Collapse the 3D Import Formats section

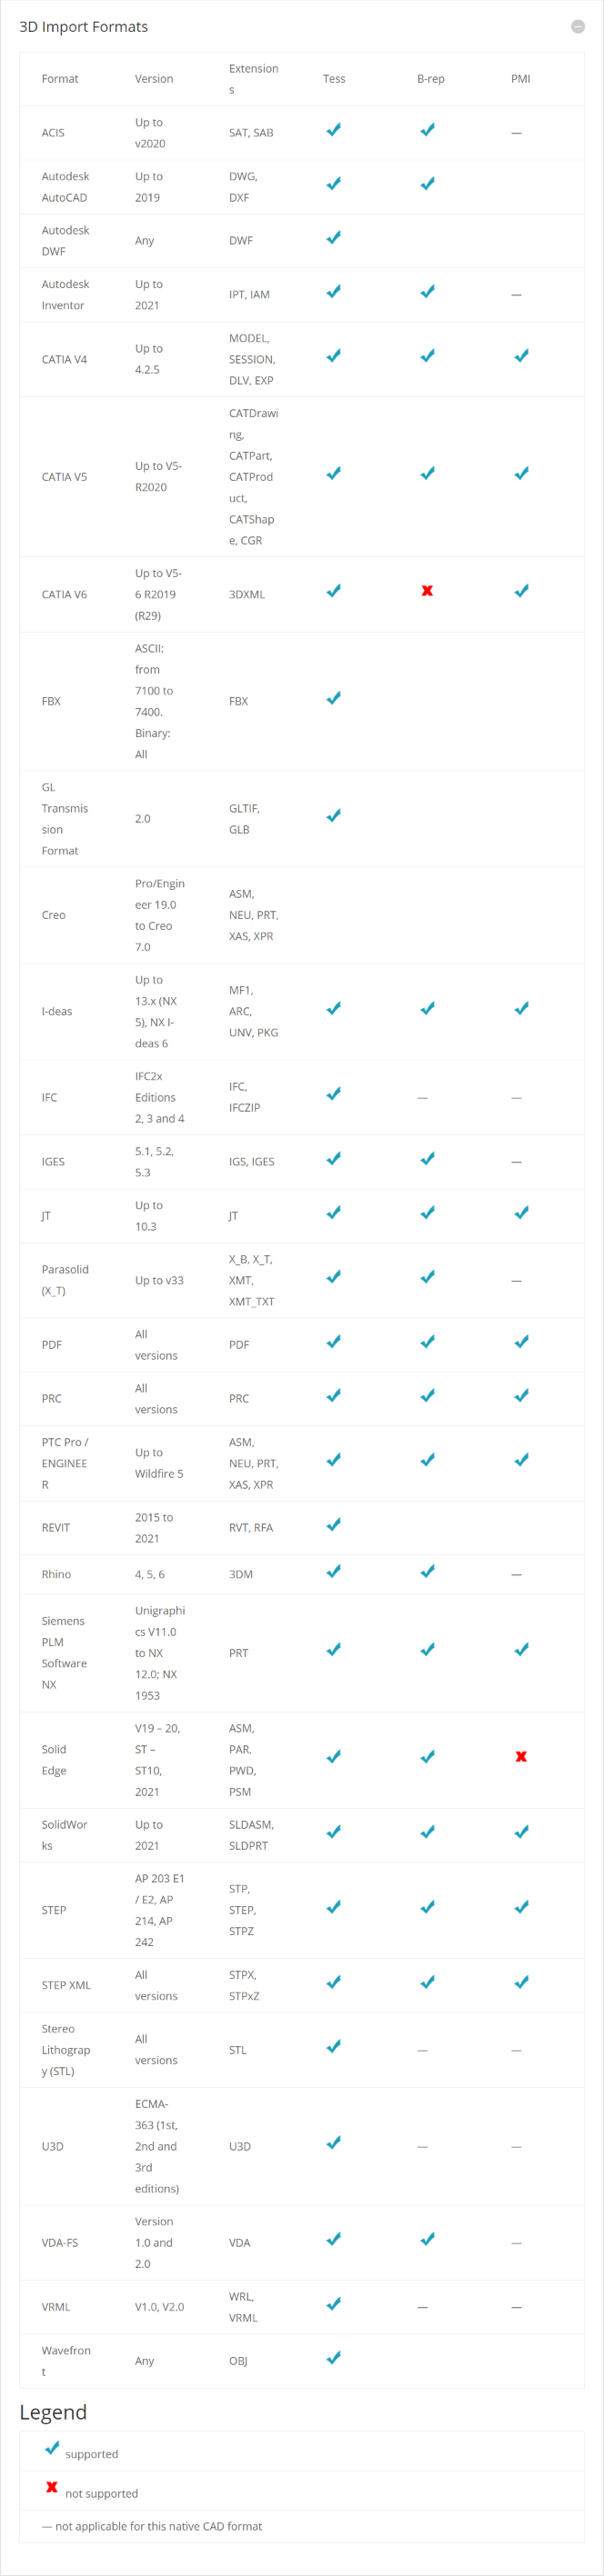577,27
